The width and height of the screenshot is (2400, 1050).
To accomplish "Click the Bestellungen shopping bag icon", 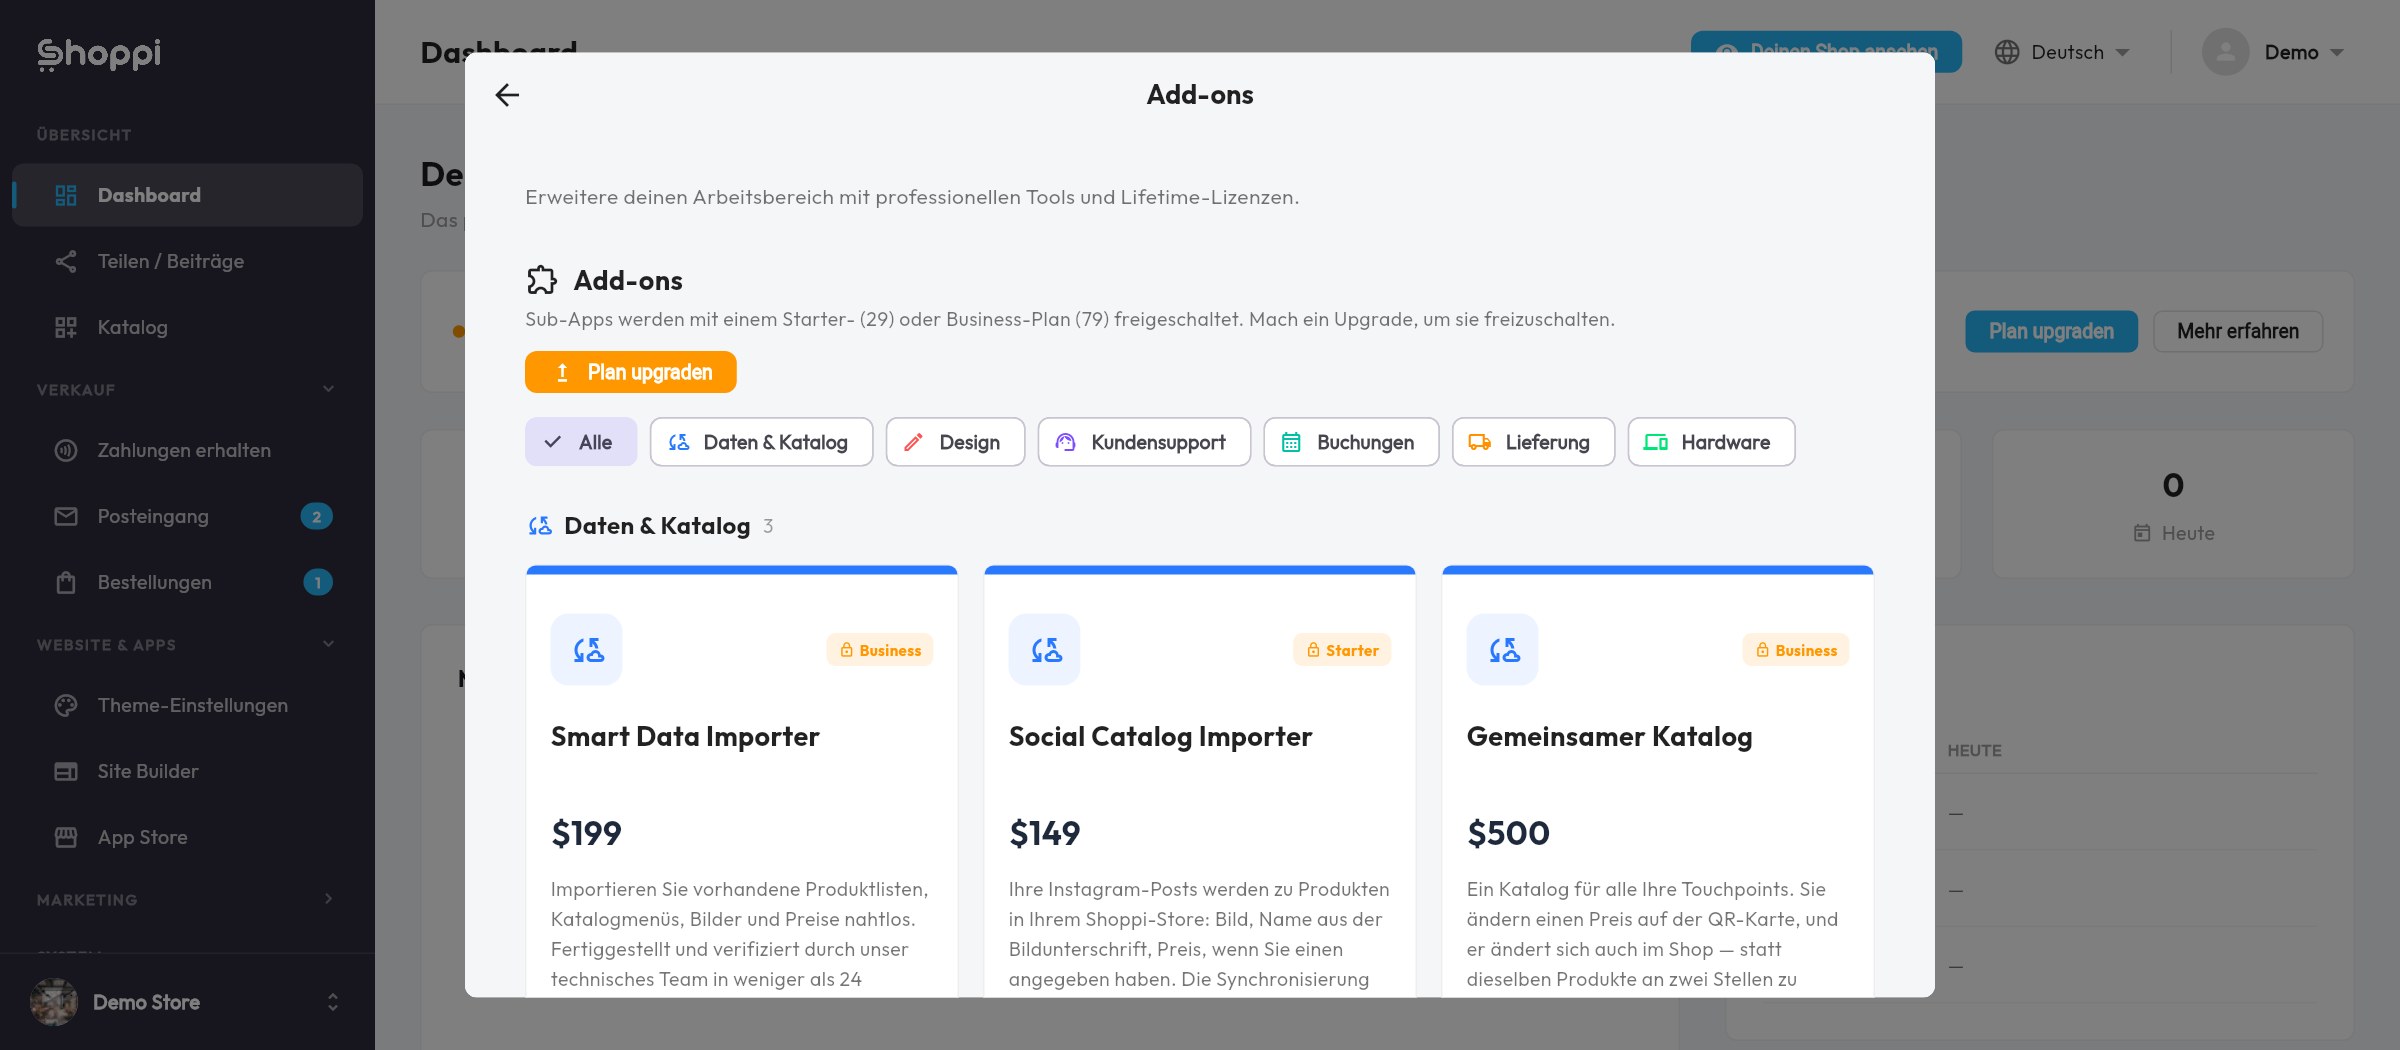I will [66, 582].
